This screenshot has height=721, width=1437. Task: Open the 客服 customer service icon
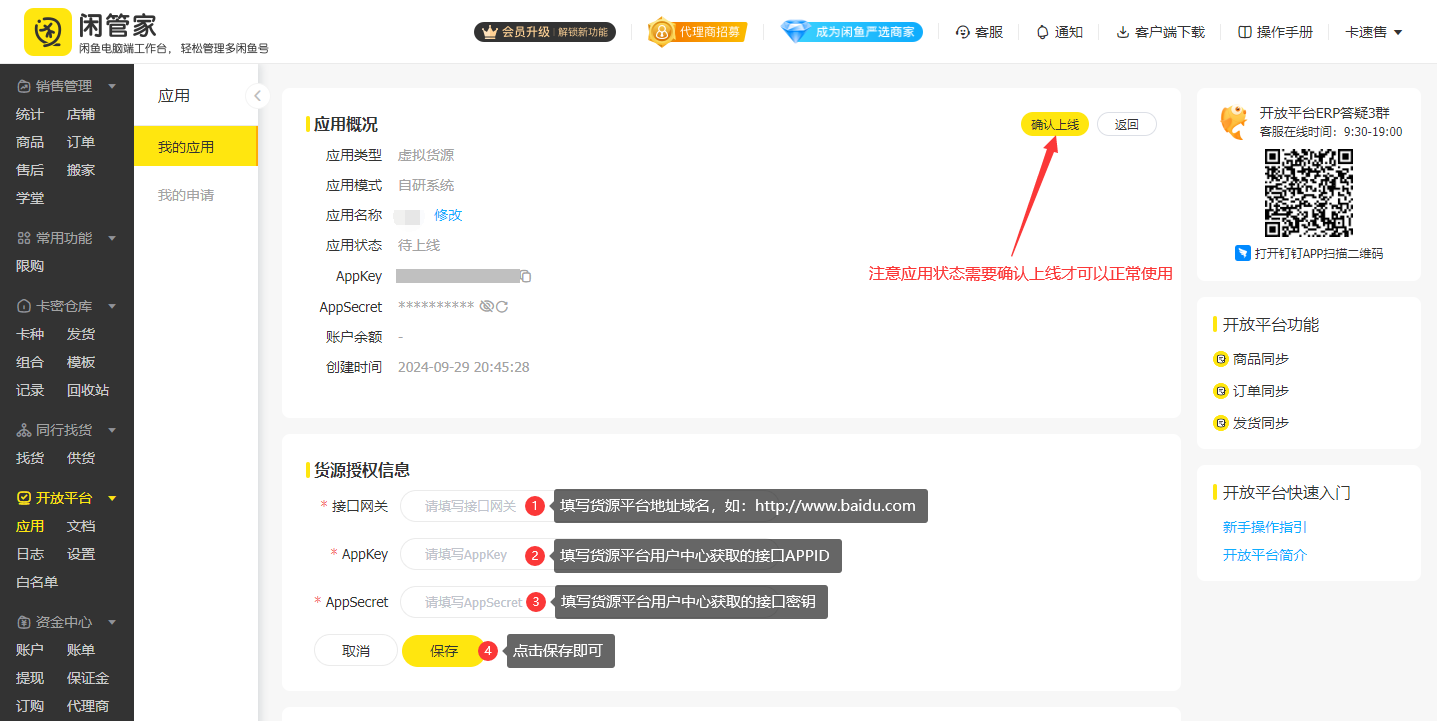[x=961, y=31]
